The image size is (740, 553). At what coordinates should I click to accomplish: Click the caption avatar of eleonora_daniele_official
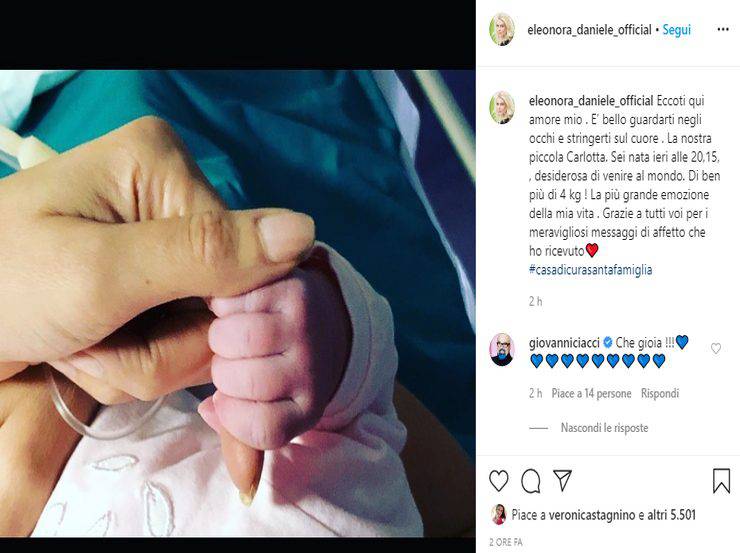pyautogui.click(x=502, y=108)
